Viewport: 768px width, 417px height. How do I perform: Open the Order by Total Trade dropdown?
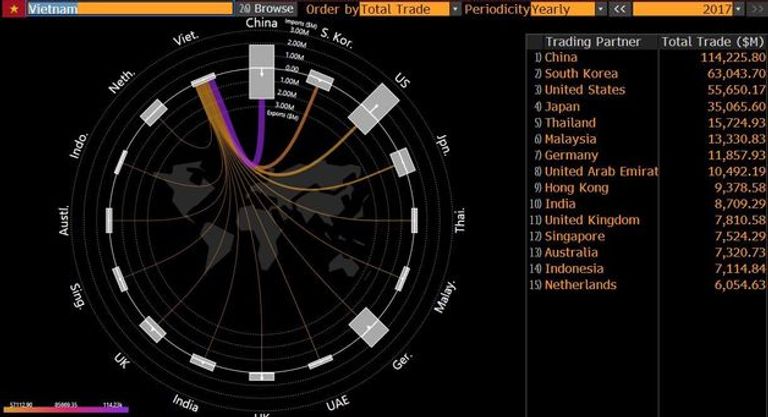pos(455,8)
